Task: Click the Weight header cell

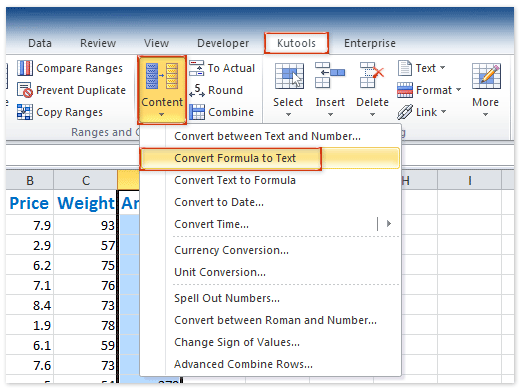Action: coord(85,203)
